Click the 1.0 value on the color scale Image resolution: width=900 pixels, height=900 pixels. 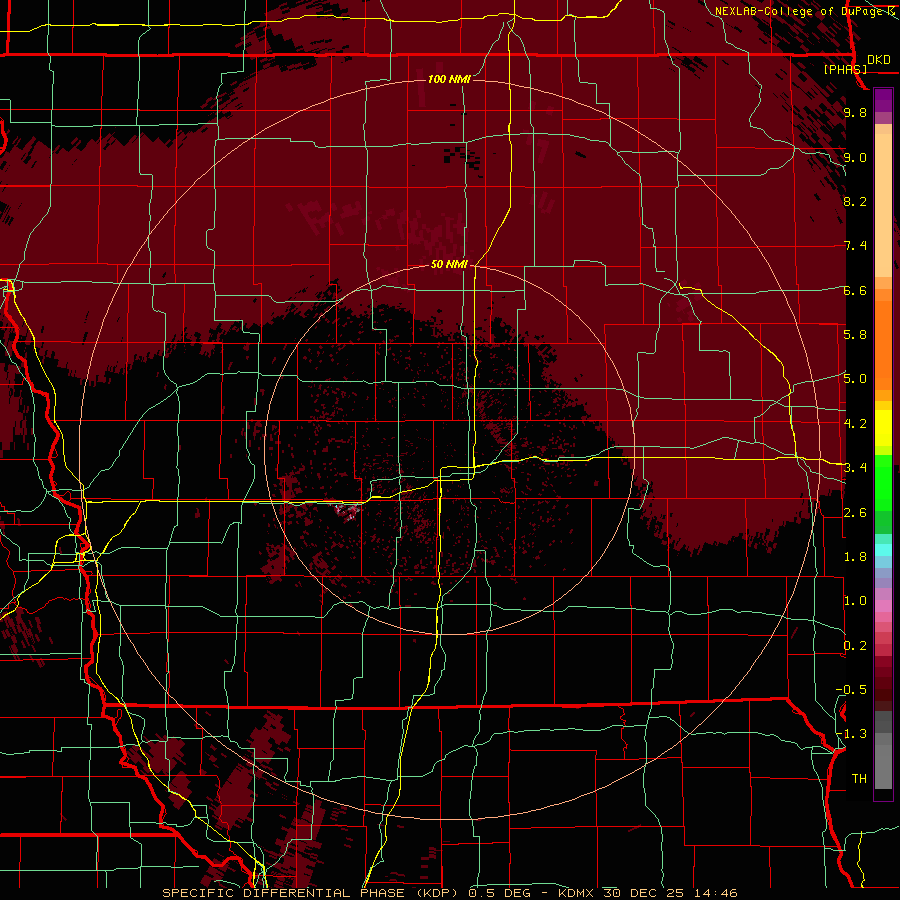(x=855, y=601)
